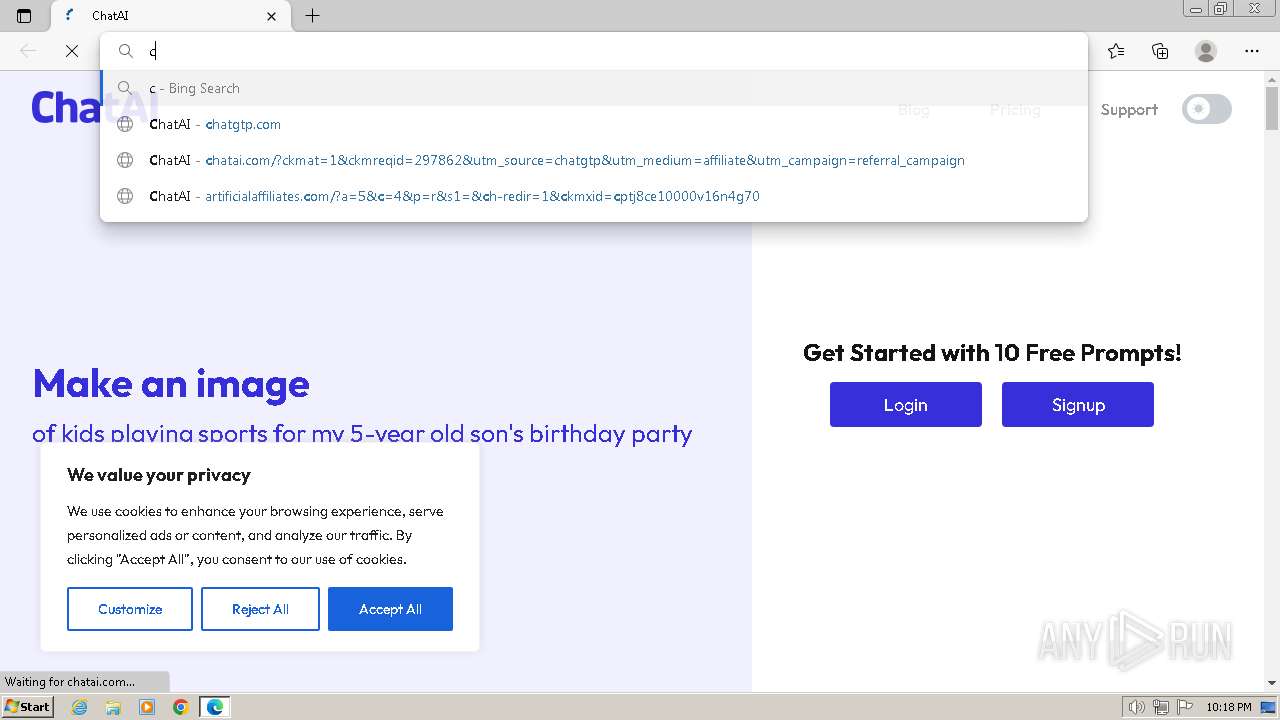Choose the chatai.com referral suggestion
The image size is (1280, 720).
point(594,160)
